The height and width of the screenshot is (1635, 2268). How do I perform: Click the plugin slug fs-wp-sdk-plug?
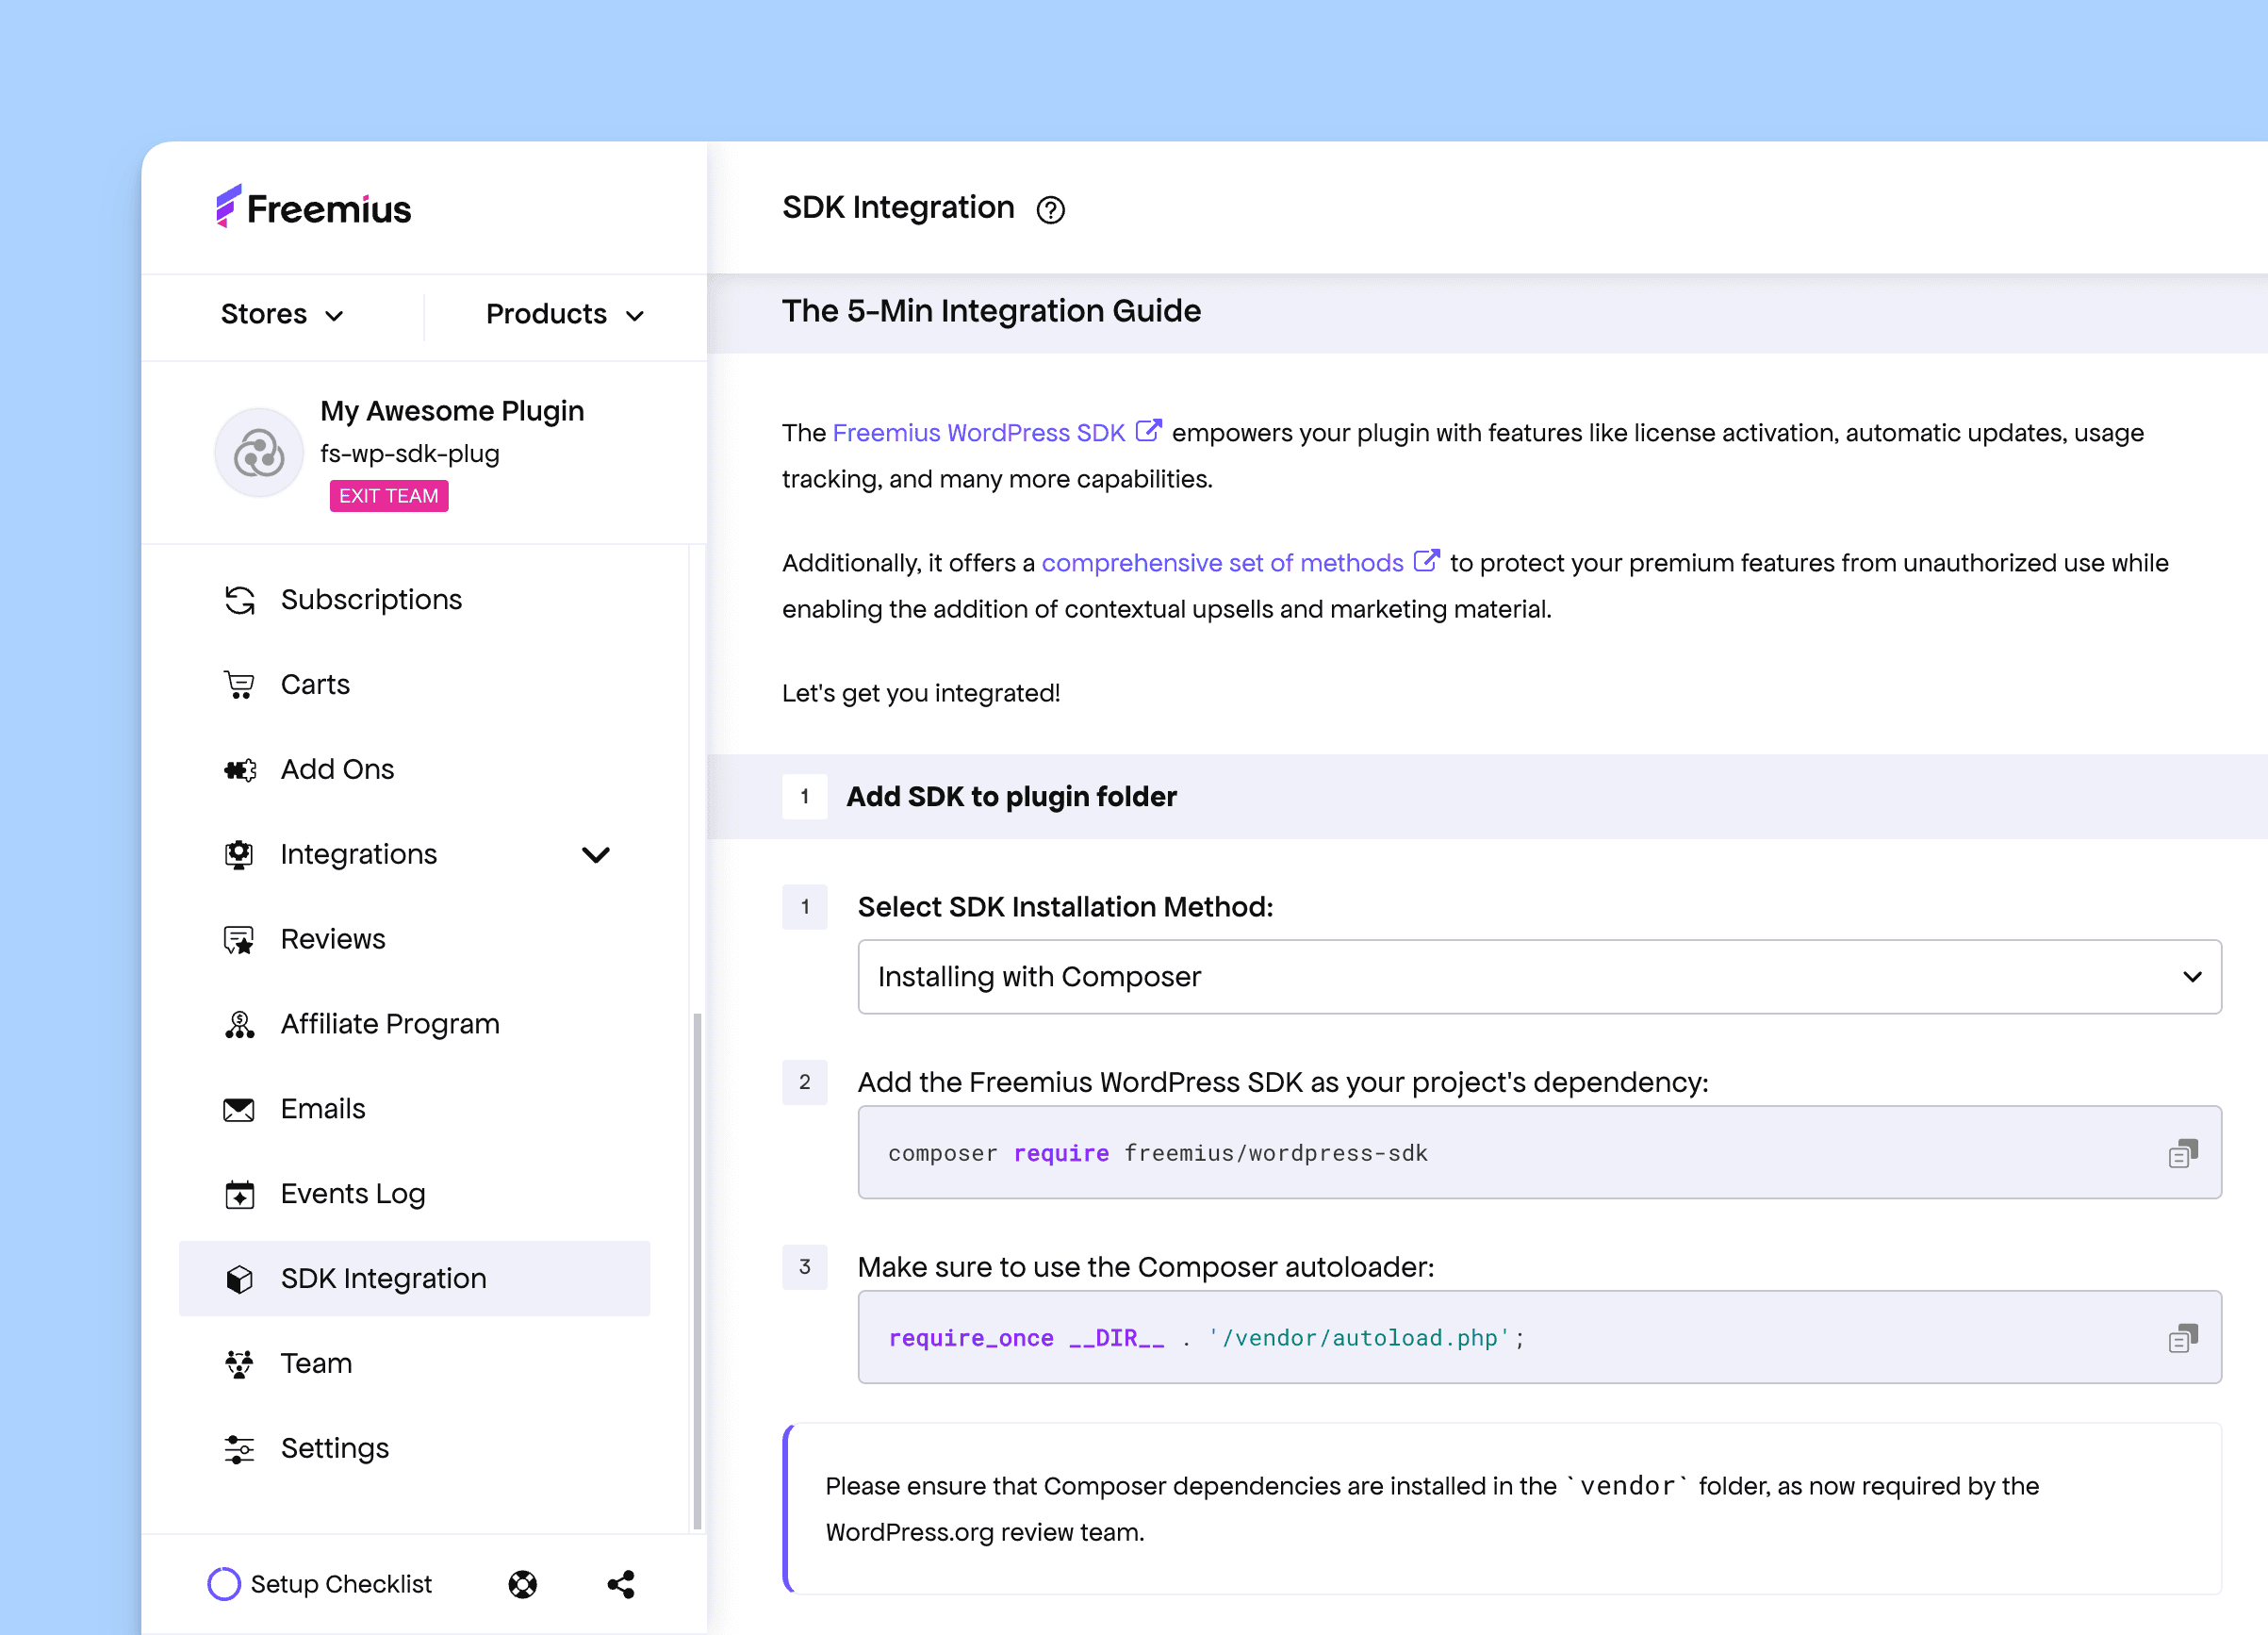click(x=410, y=454)
